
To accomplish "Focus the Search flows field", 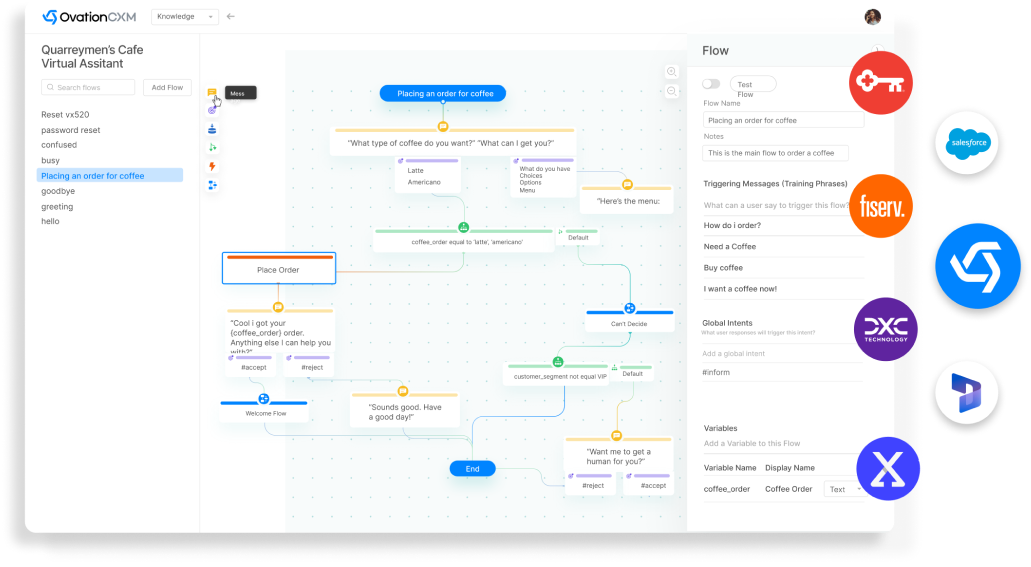I will [x=88, y=87].
